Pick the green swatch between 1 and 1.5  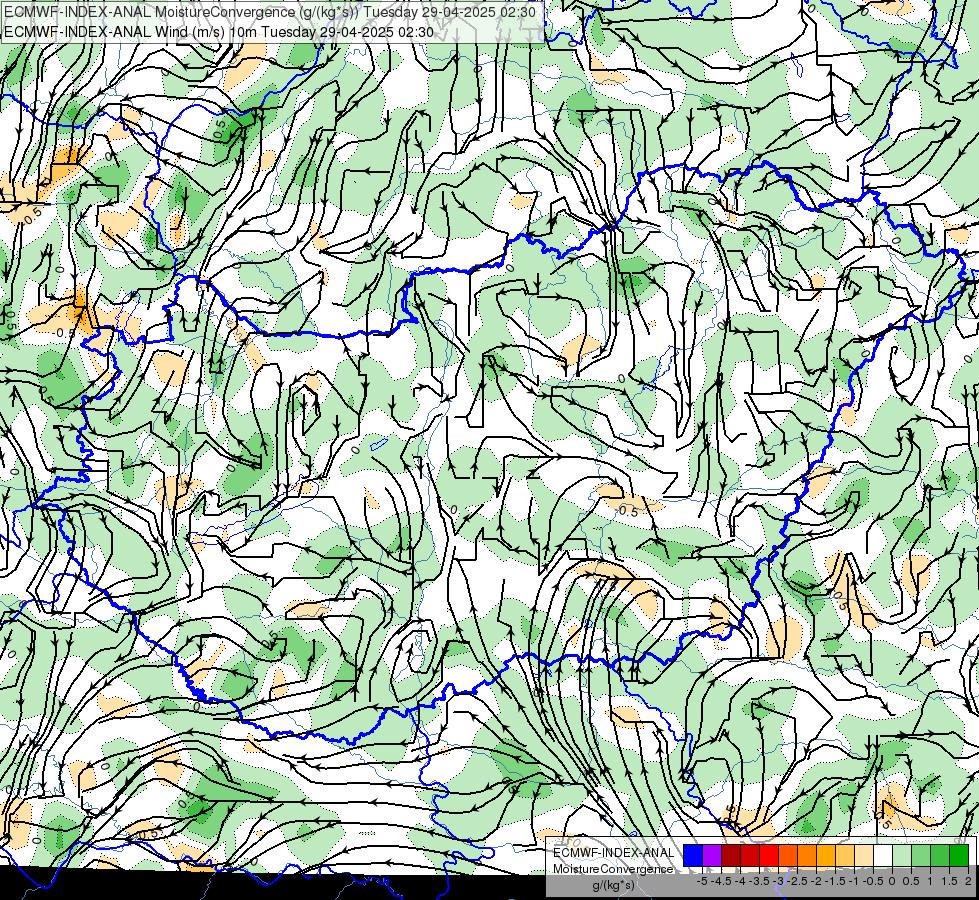(x=940, y=855)
